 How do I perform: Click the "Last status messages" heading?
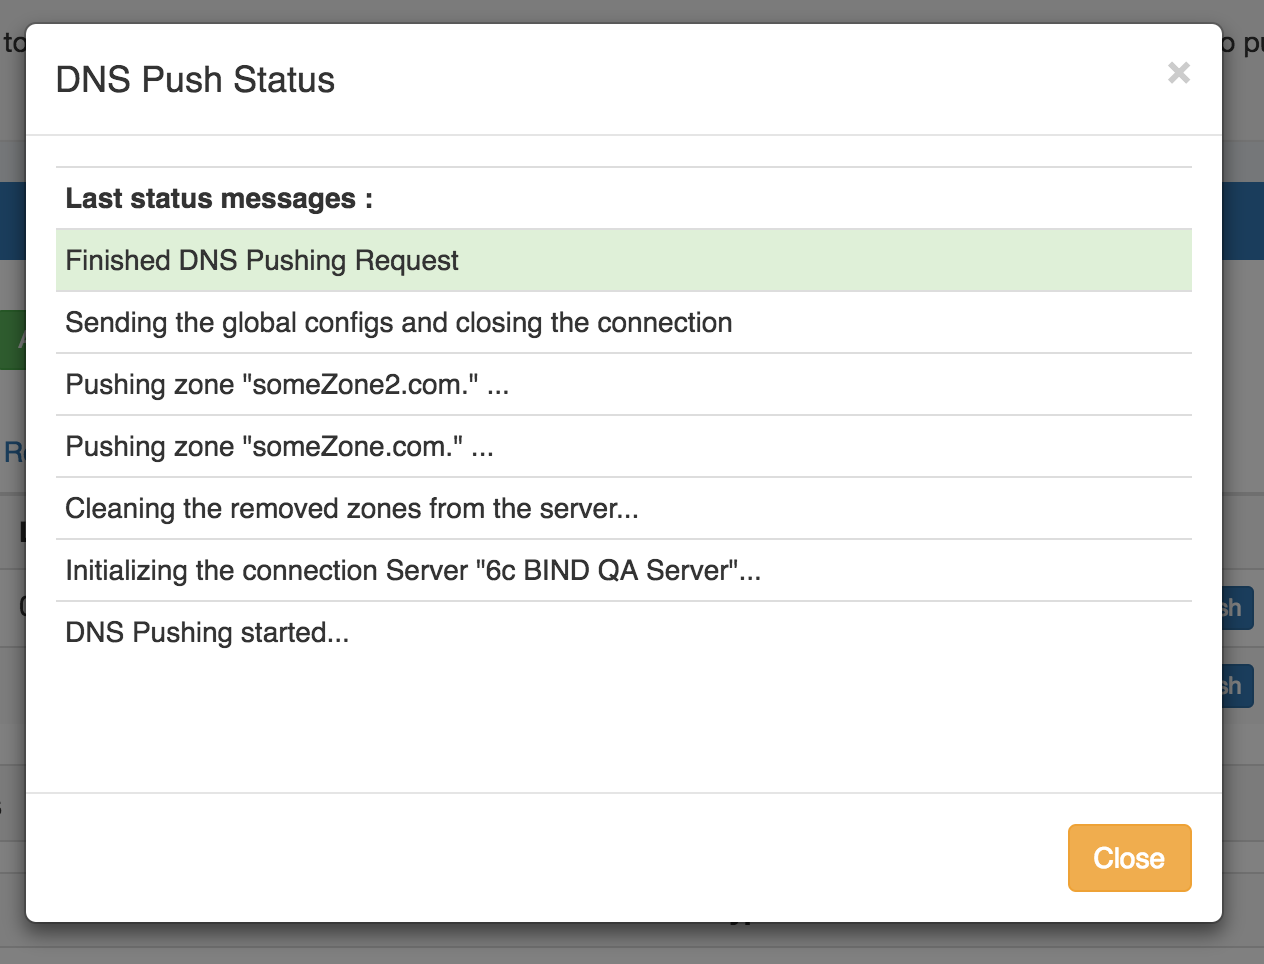219,199
